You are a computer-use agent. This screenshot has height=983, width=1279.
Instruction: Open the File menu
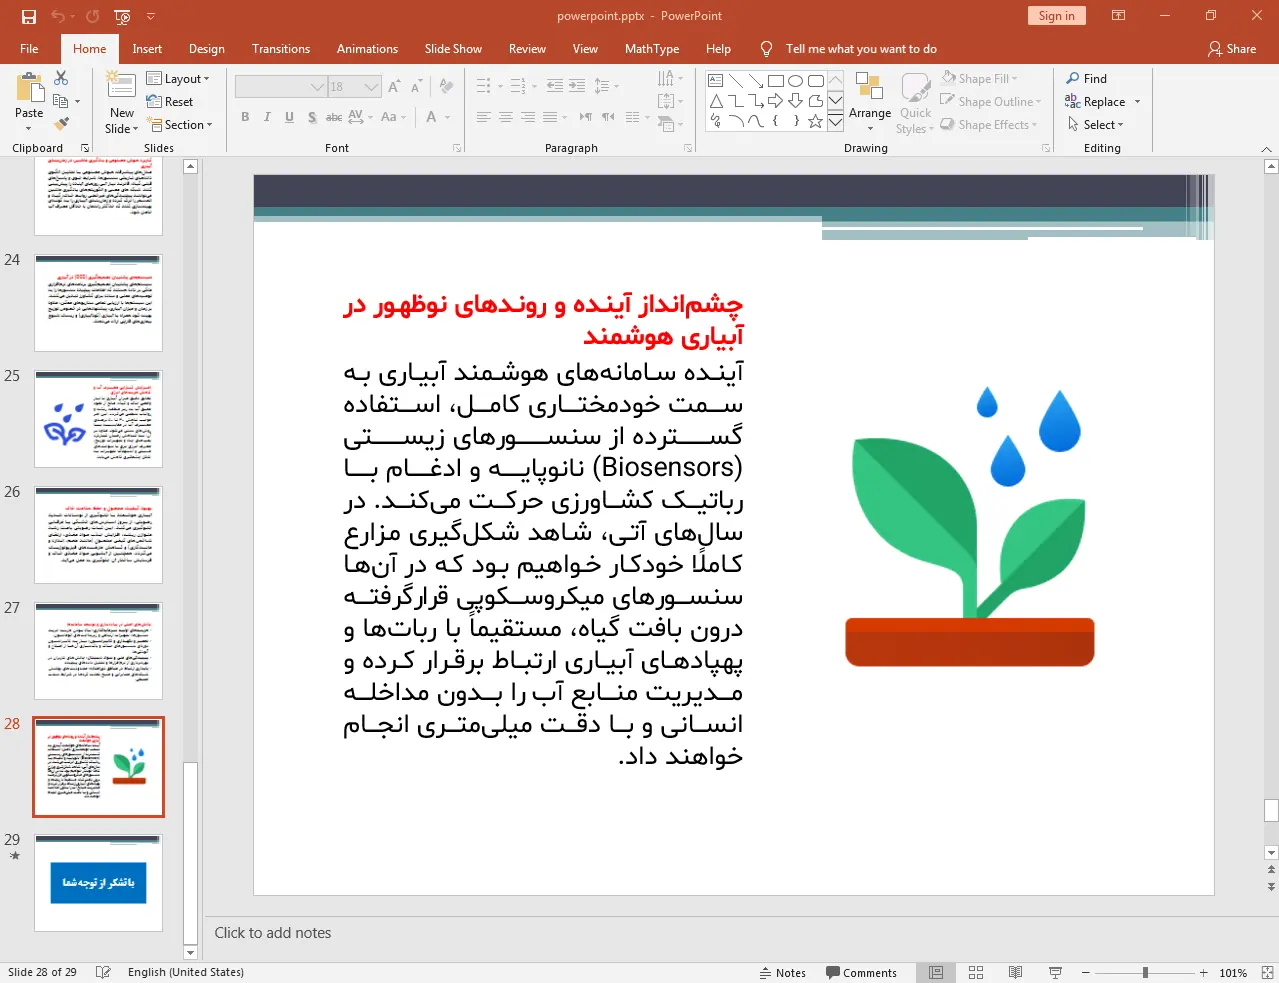pyautogui.click(x=29, y=49)
